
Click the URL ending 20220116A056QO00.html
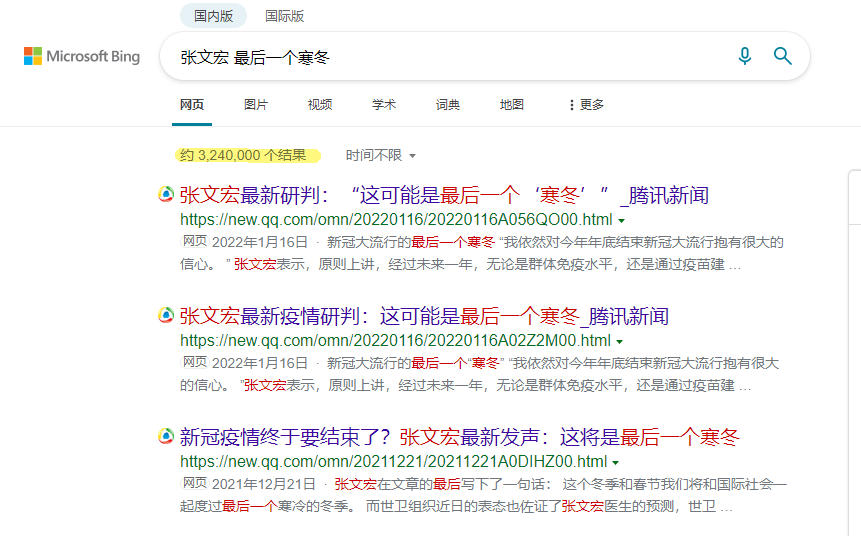pyautogui.click(x=396, y=220)
